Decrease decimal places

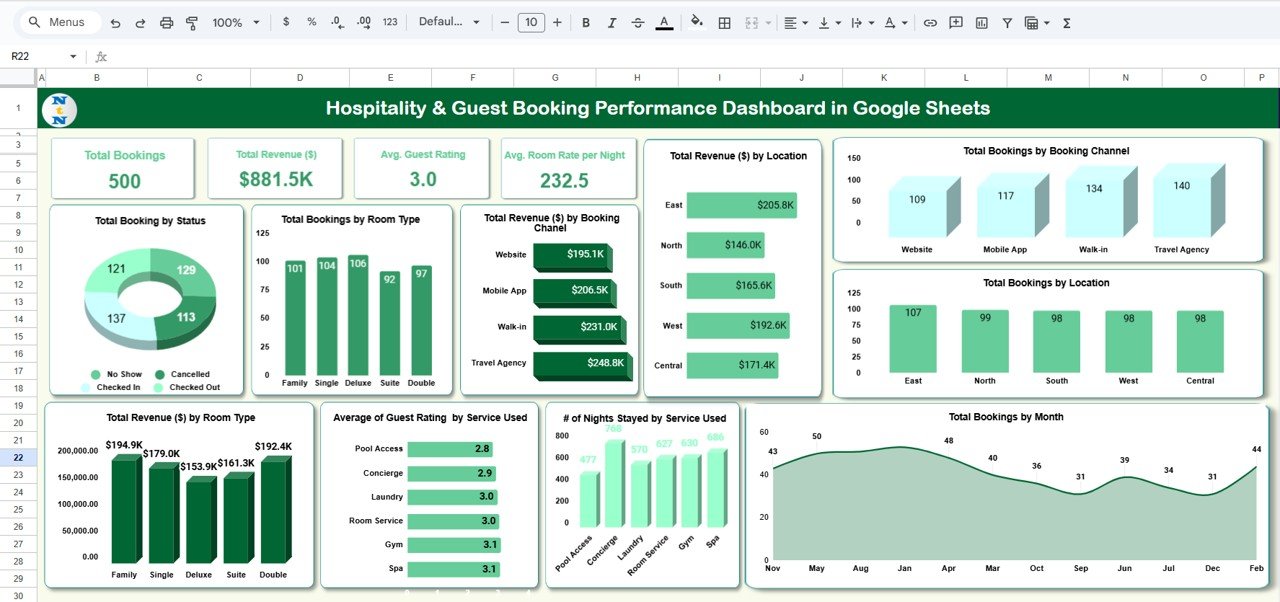pyautogui.click(x=335, y=21)
